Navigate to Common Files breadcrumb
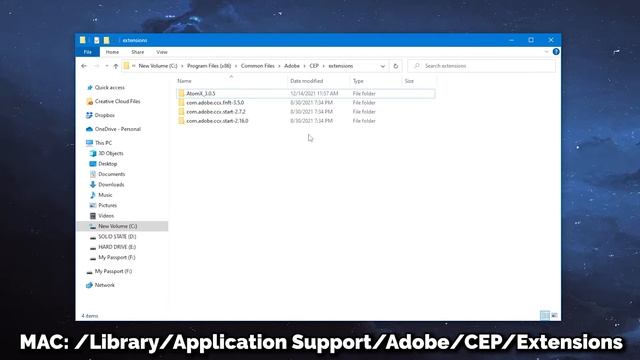 [x=258, y=66]
